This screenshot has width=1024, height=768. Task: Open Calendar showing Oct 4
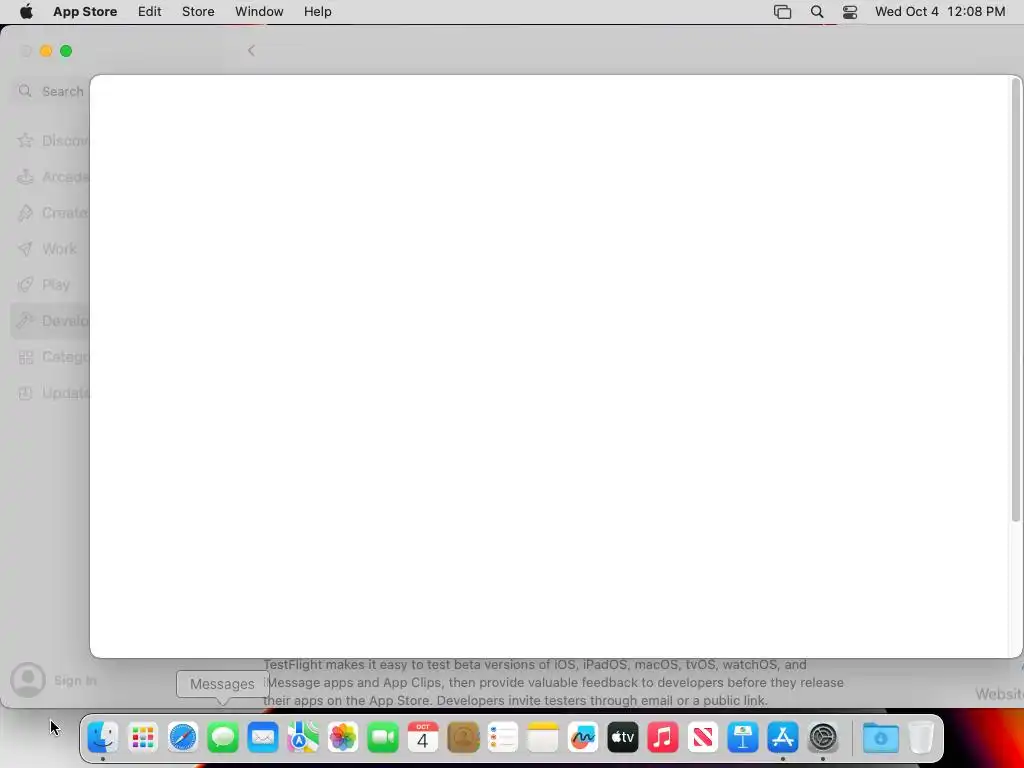pos(423,738)
